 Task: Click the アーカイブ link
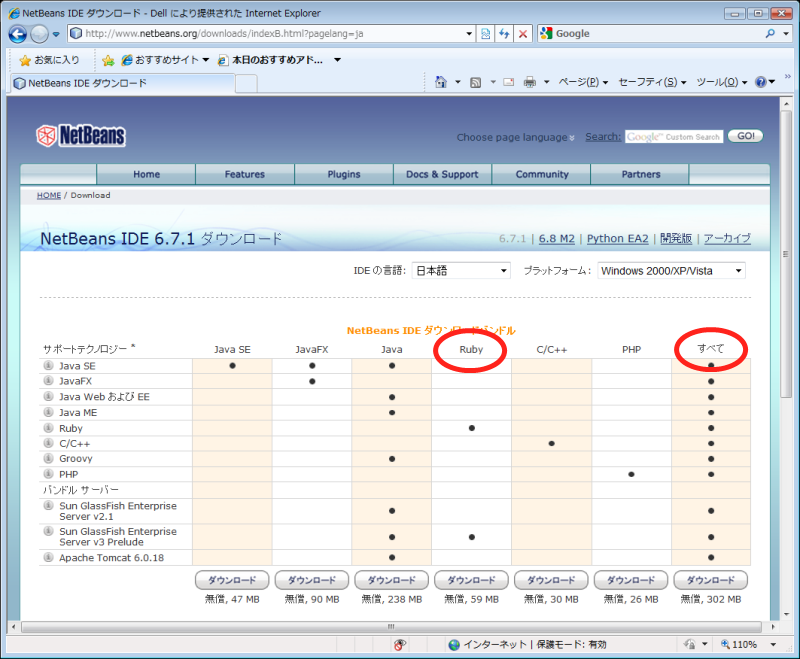(x=728, y=239)
